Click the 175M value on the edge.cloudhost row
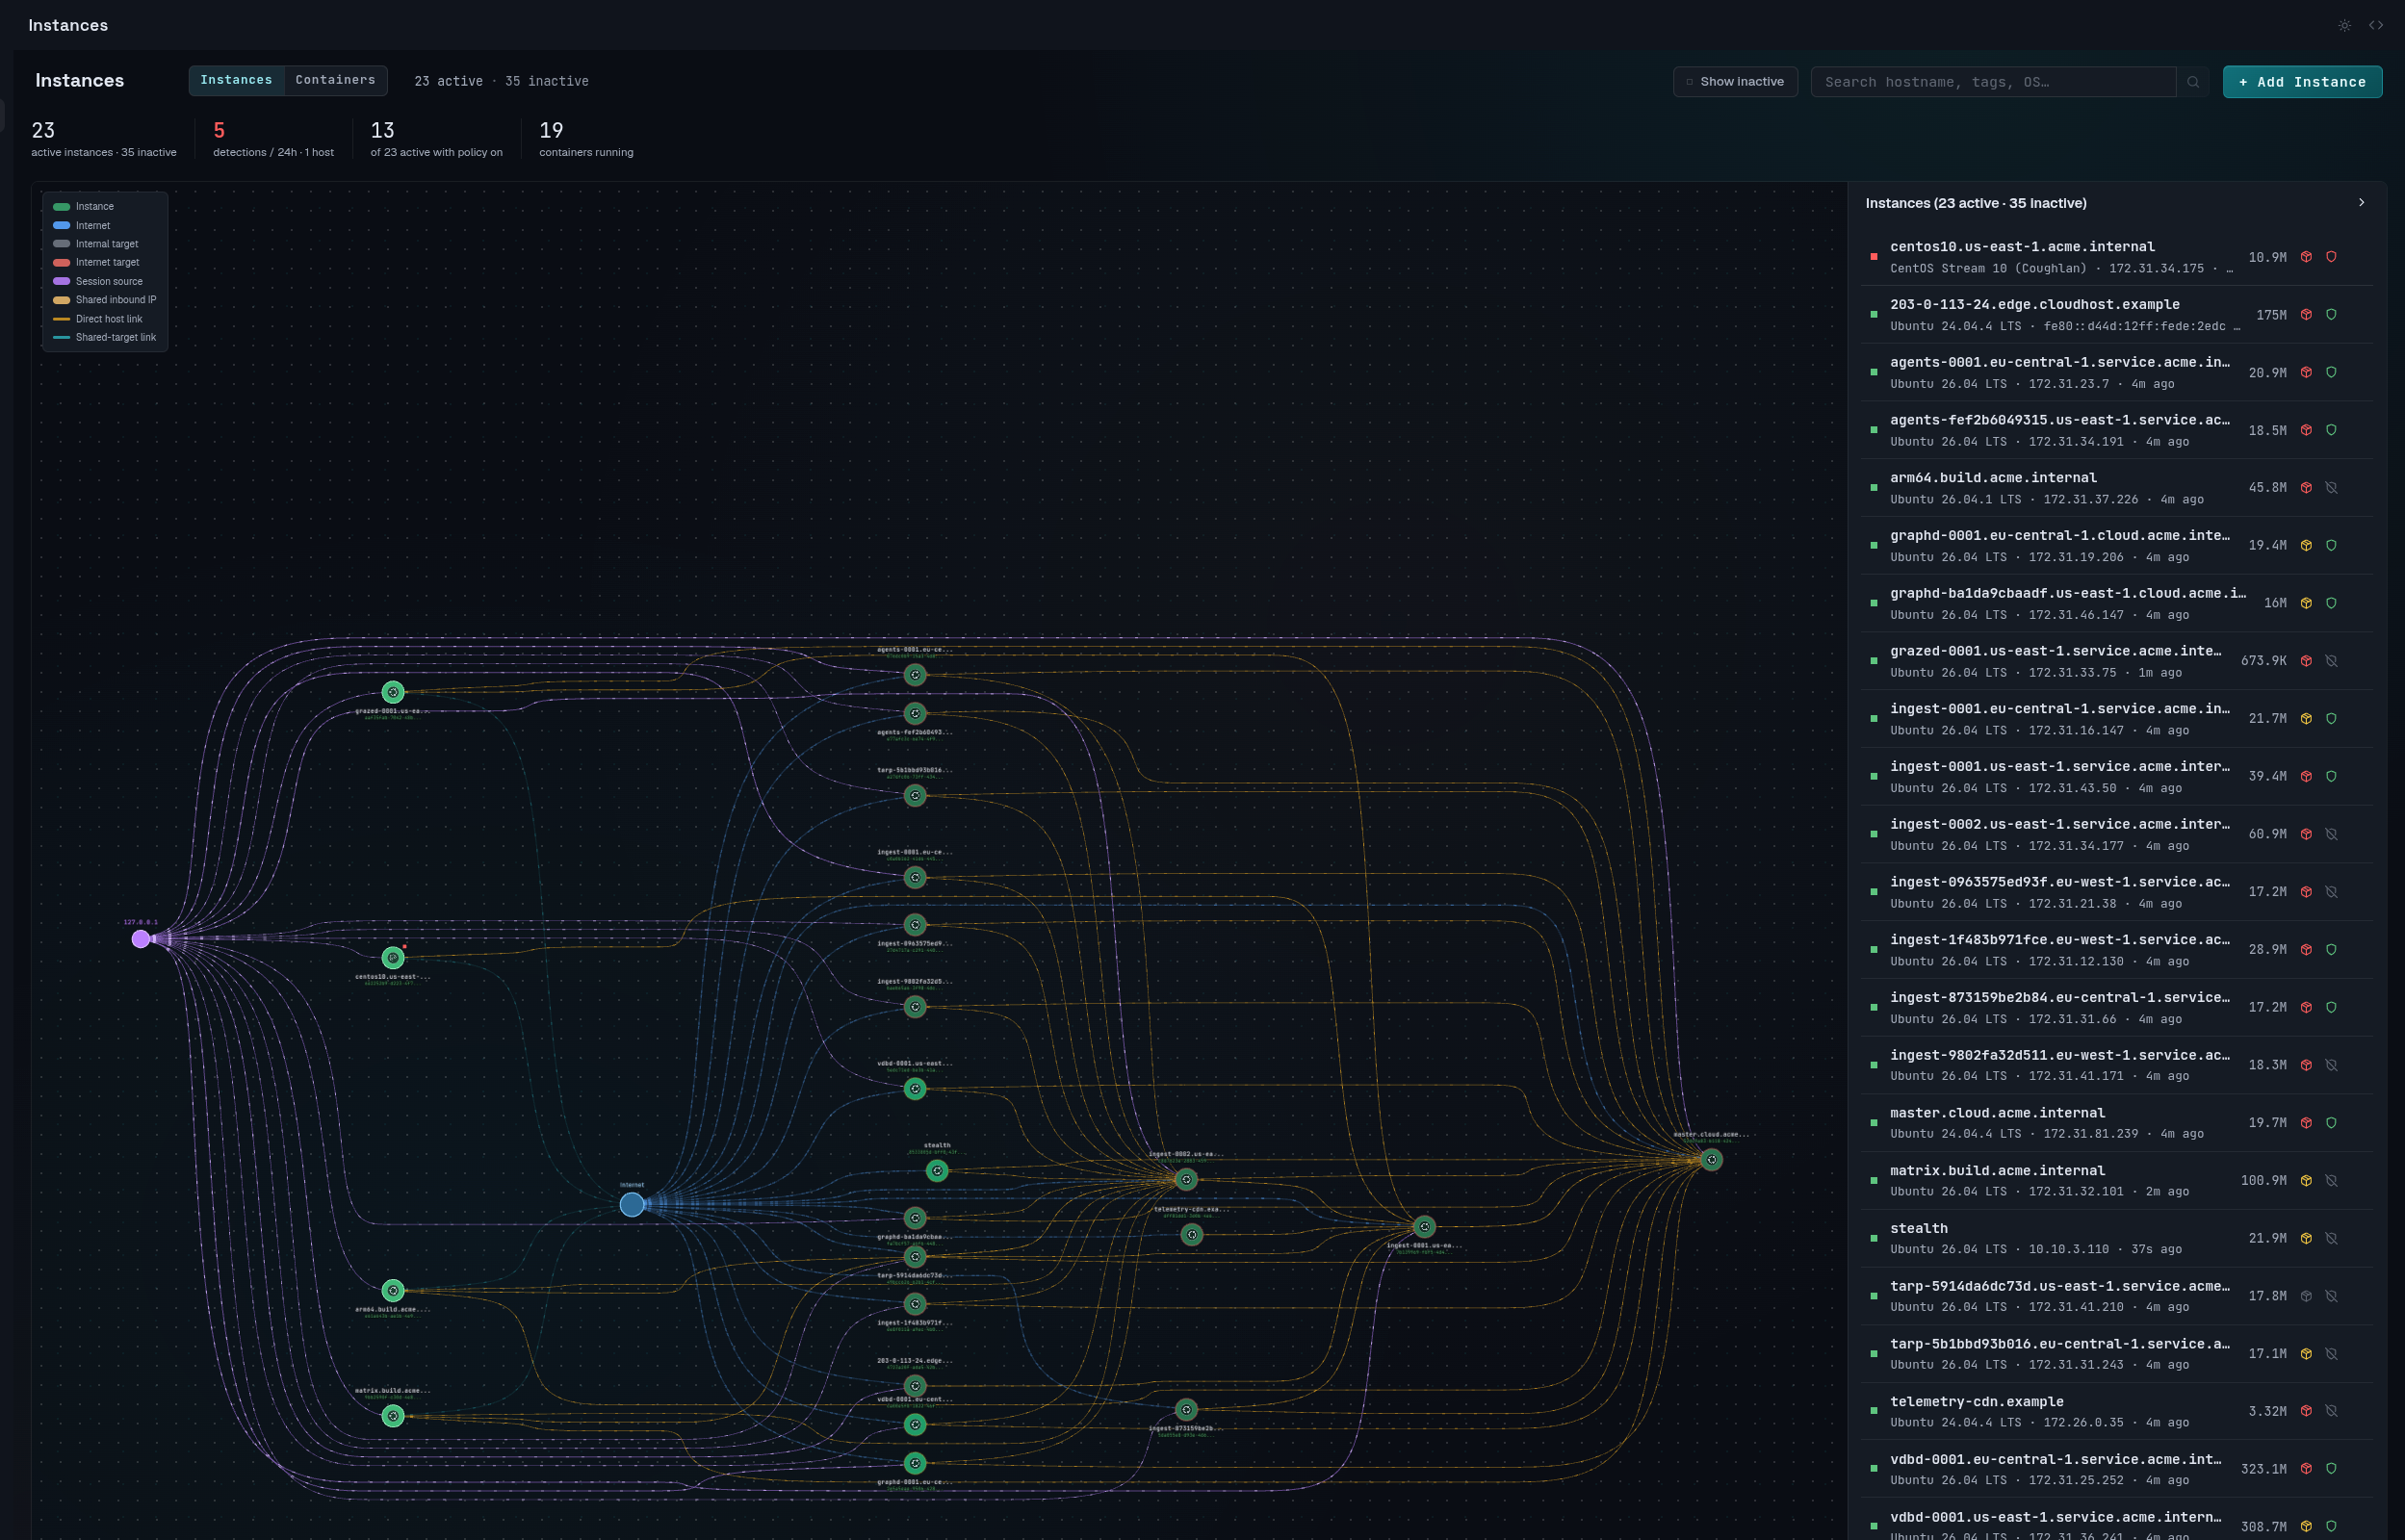This screenshot has height=1540, width=2405. [2271, 315]
